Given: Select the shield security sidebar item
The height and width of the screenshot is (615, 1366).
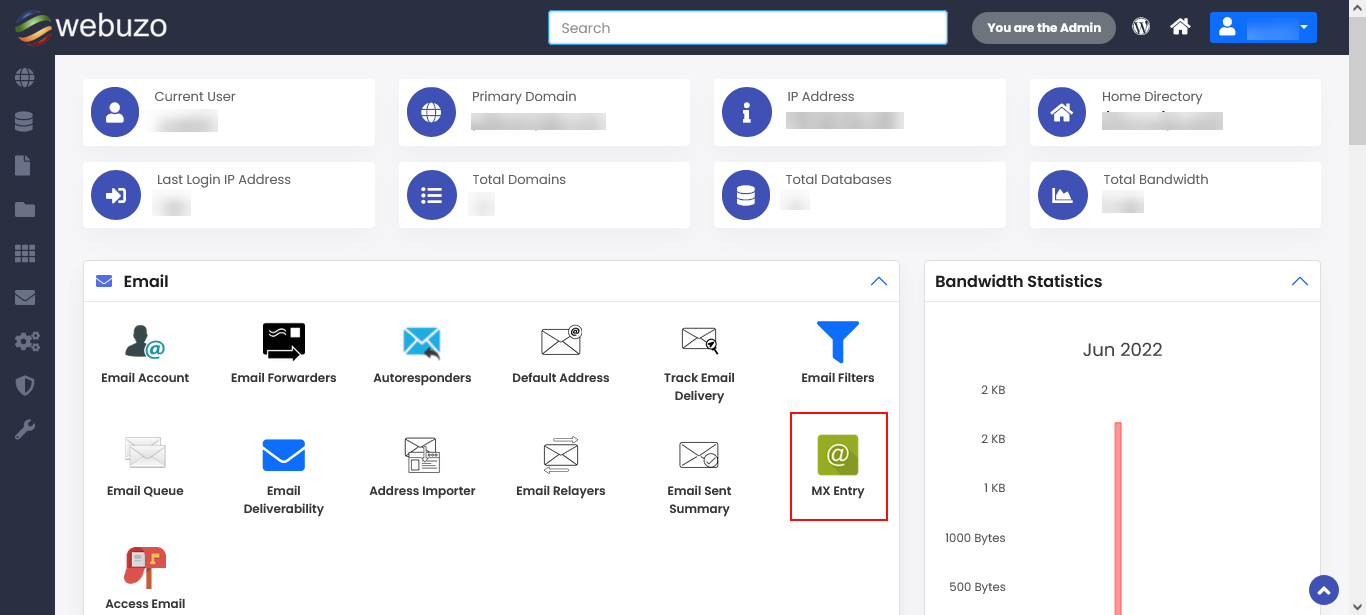Looking at the screenshot, I should (x=25, y=386).
